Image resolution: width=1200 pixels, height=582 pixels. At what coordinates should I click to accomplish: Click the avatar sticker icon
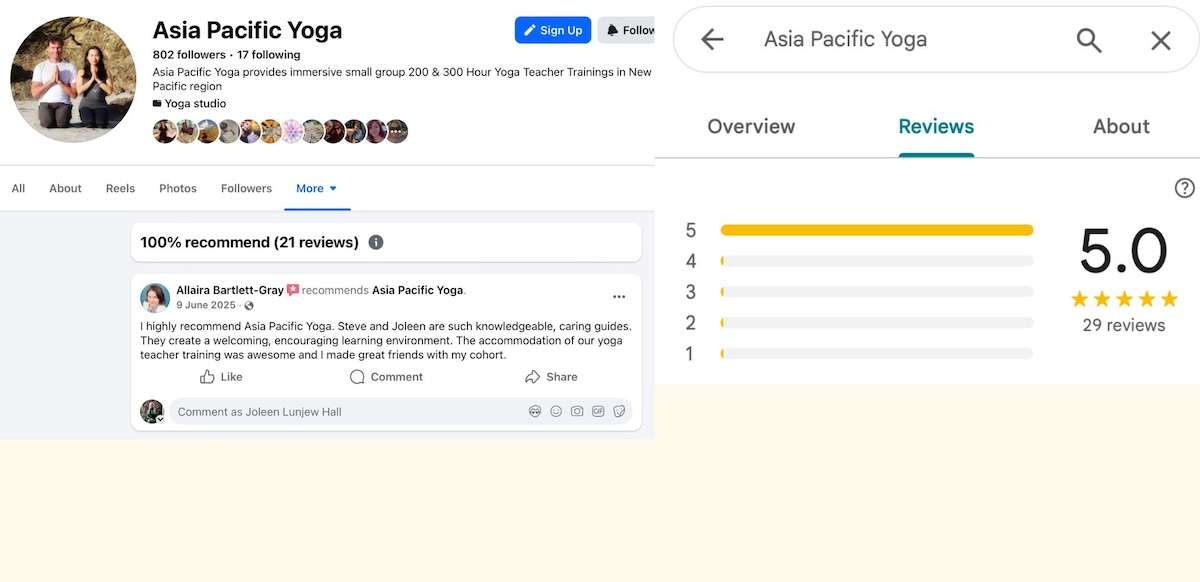point(535,411)
